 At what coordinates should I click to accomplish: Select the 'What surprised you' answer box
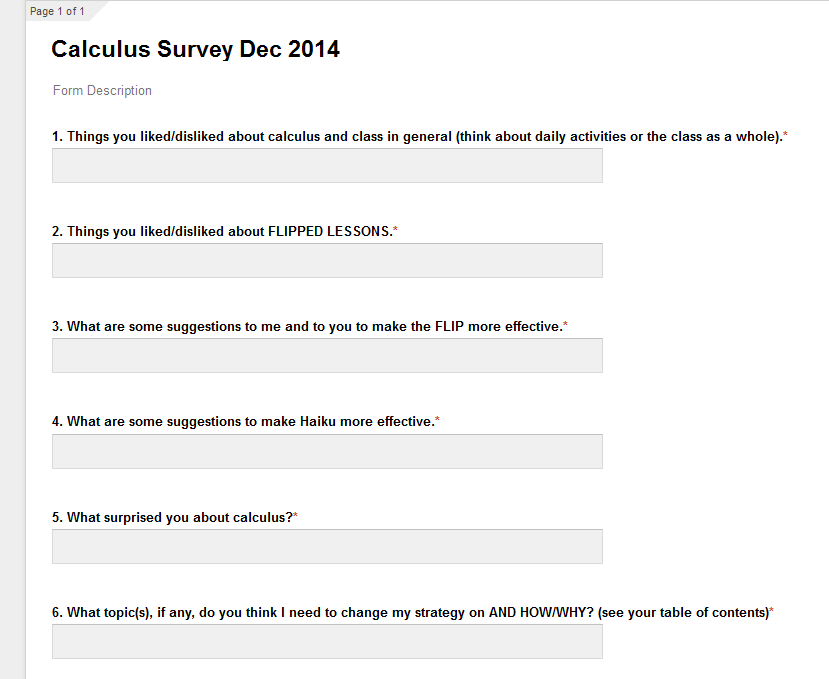click(327, 546)
